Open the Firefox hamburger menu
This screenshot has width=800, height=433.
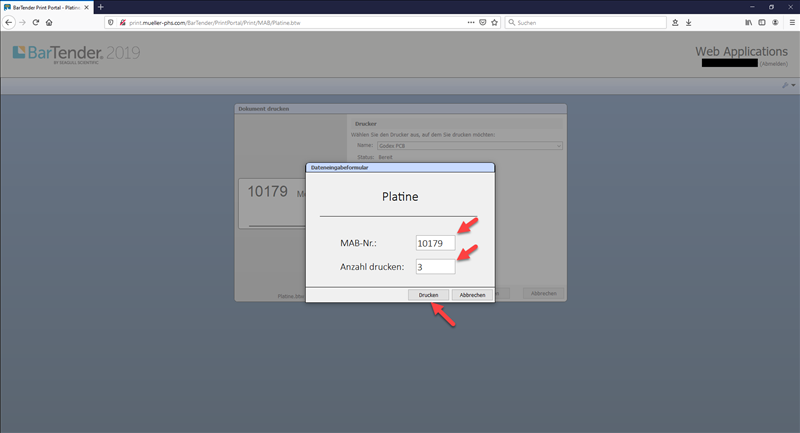pyautogui.click(x=790, y=22)
